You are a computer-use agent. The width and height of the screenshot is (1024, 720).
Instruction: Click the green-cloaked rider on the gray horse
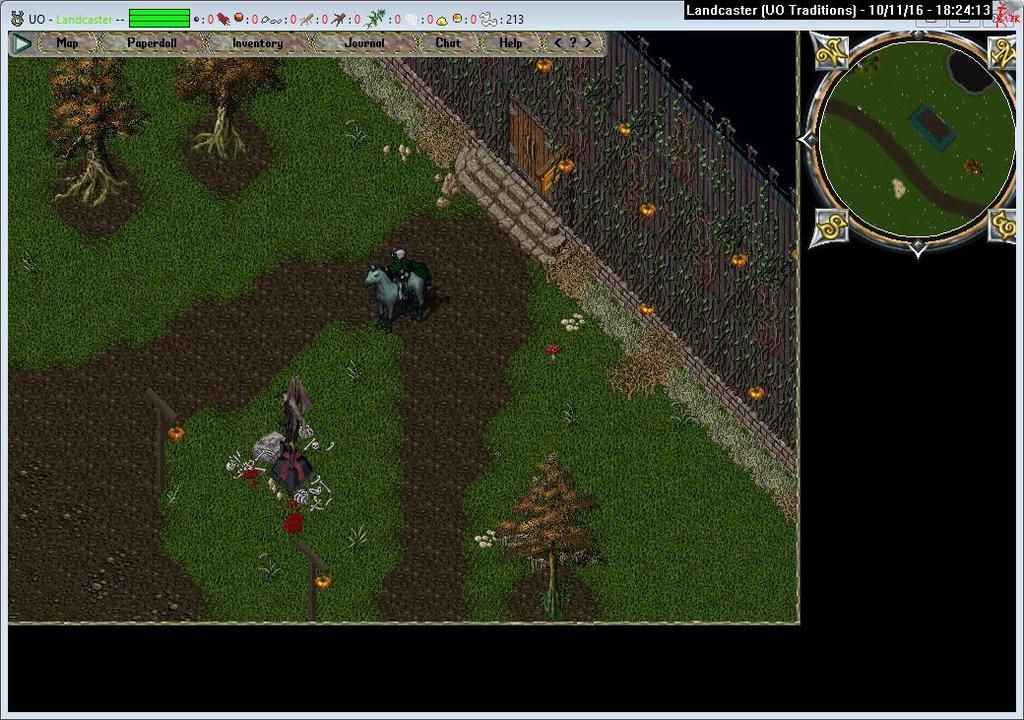point(398,288)
